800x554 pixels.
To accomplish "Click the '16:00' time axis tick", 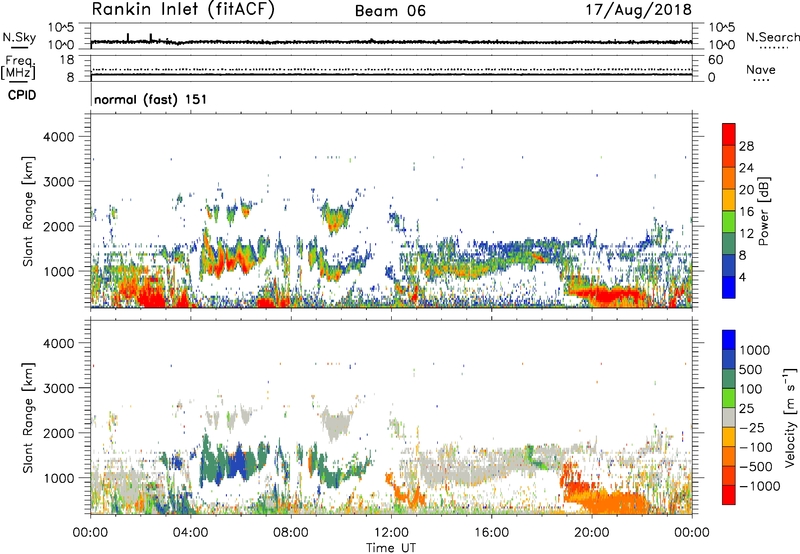I will coord(491,533).
